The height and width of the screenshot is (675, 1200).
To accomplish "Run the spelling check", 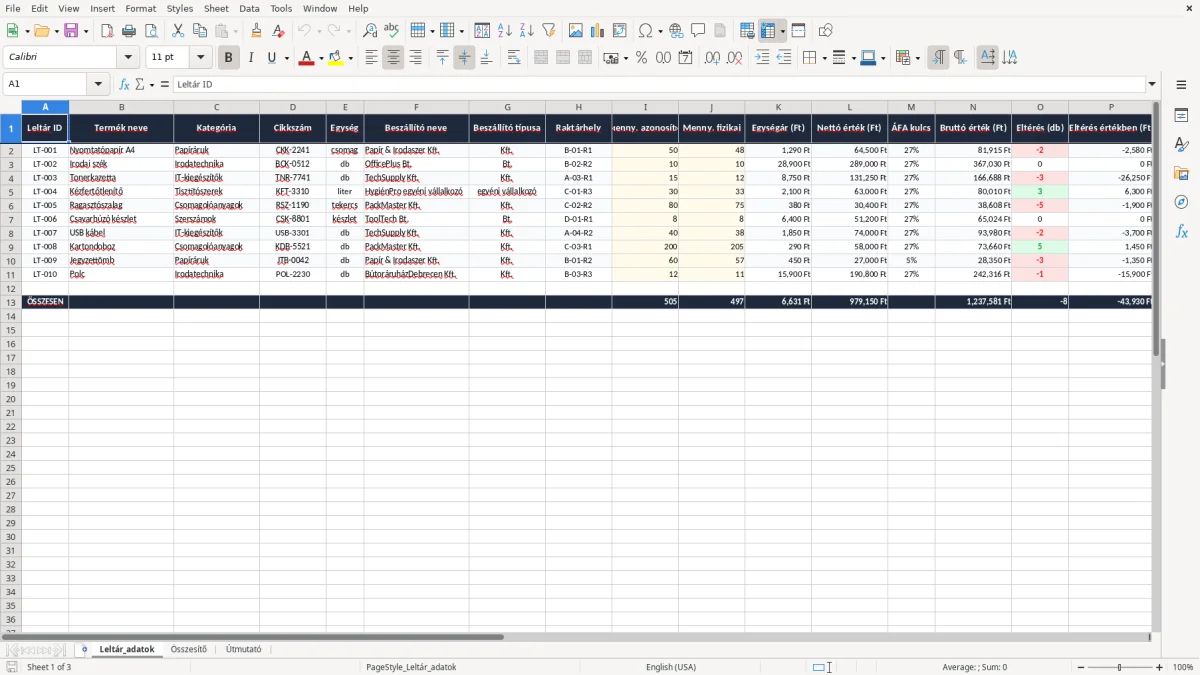I will (x=392, y=31).
